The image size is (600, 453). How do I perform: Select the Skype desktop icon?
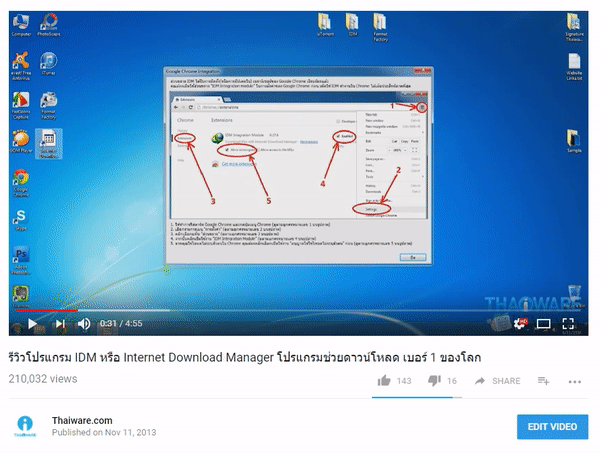coord(21,220)
